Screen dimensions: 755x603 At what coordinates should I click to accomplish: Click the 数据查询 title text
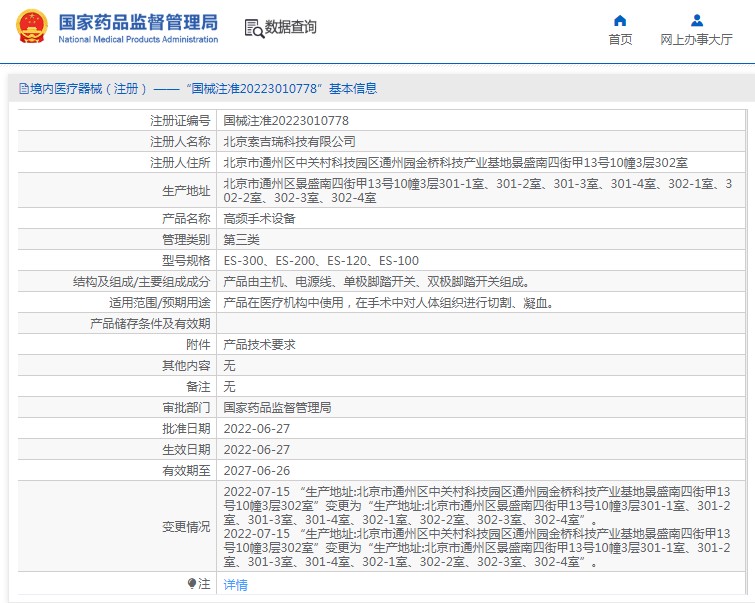(291, 28)
